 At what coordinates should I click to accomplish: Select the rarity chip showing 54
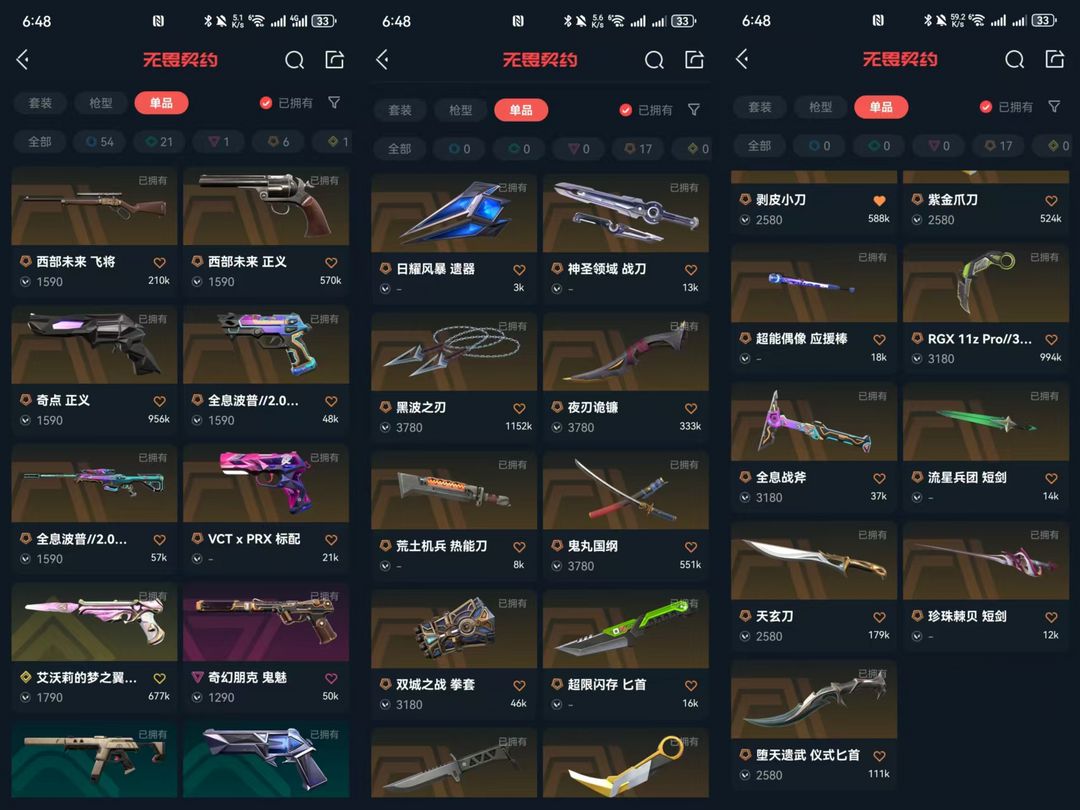point(100,141)
